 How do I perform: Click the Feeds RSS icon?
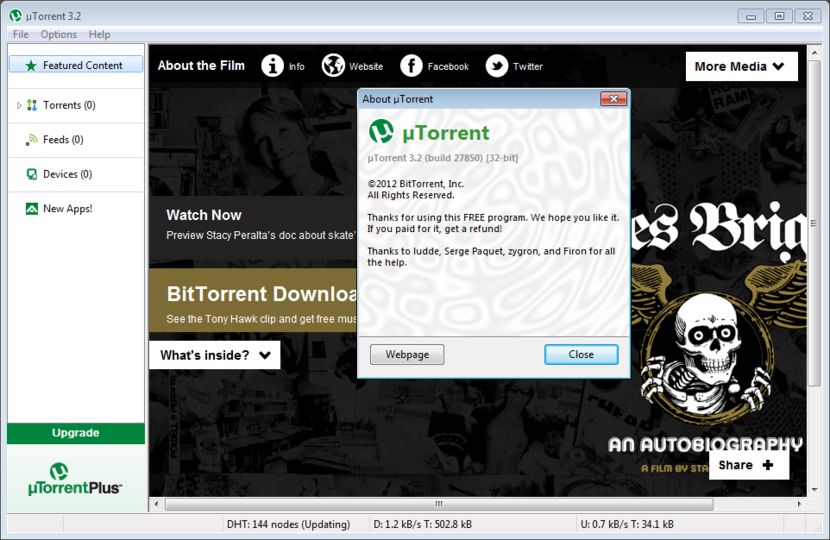coord(32,140)
